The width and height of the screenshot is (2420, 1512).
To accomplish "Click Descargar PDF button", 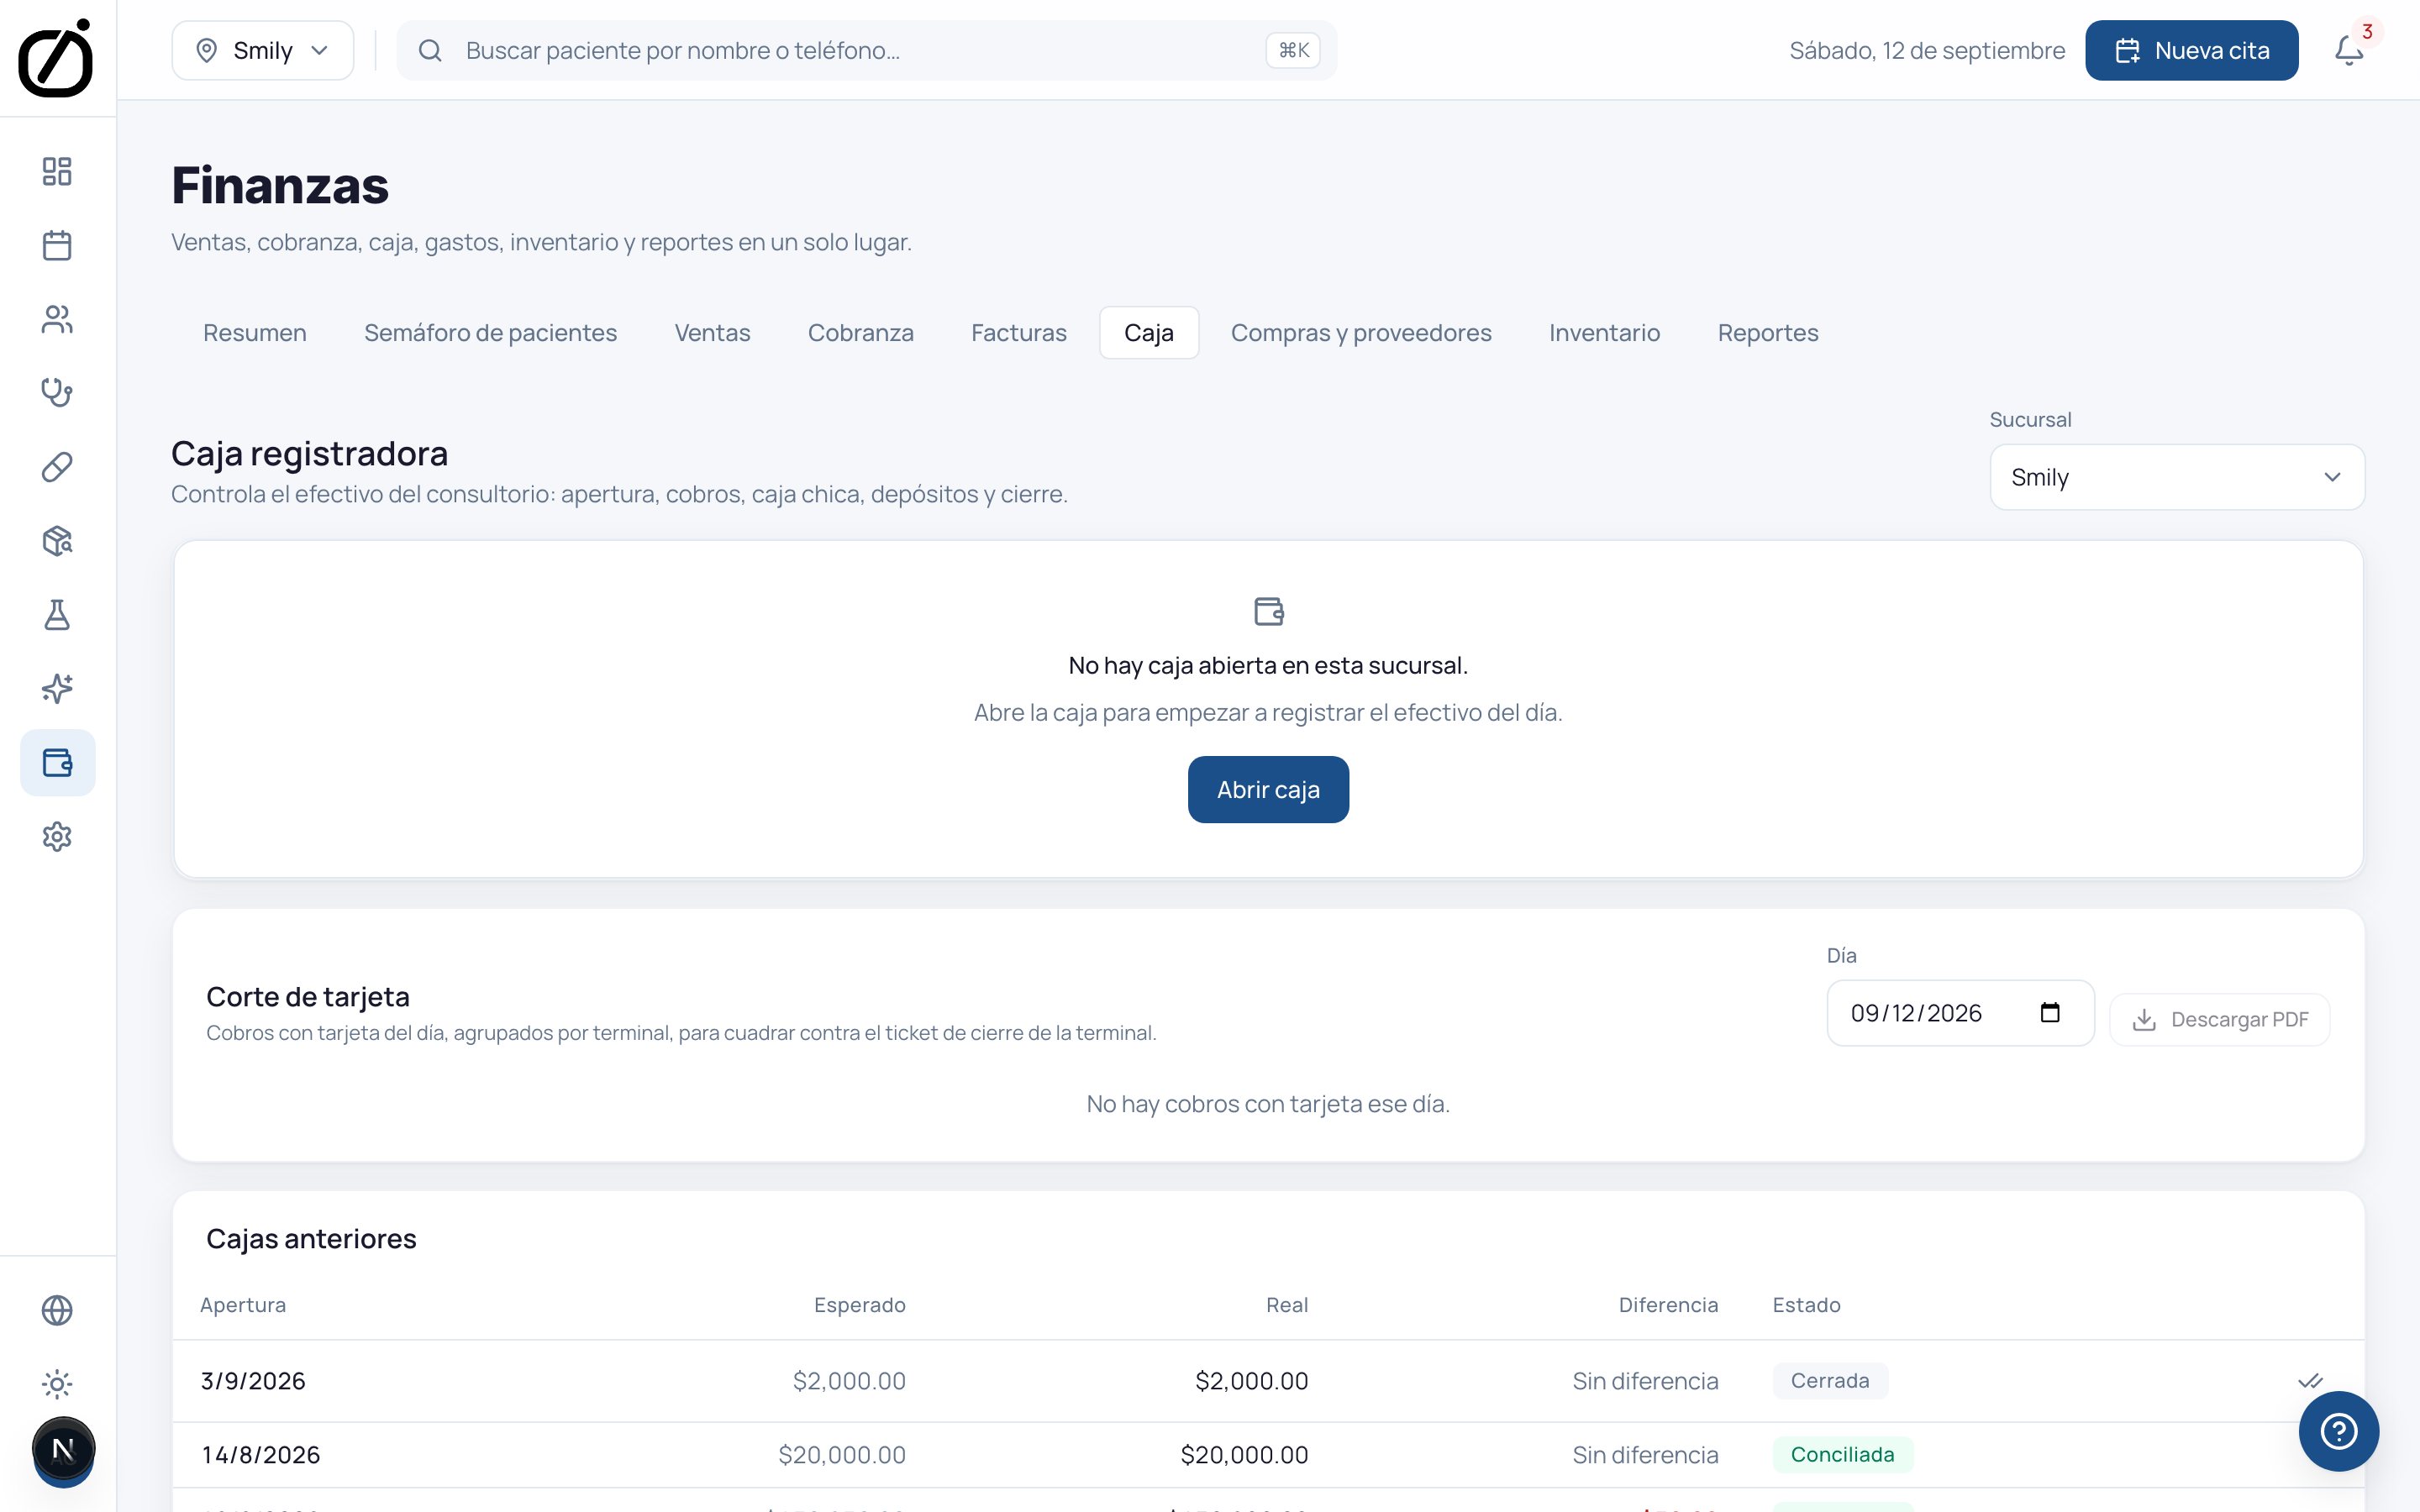I will tap(2219, 1019).
